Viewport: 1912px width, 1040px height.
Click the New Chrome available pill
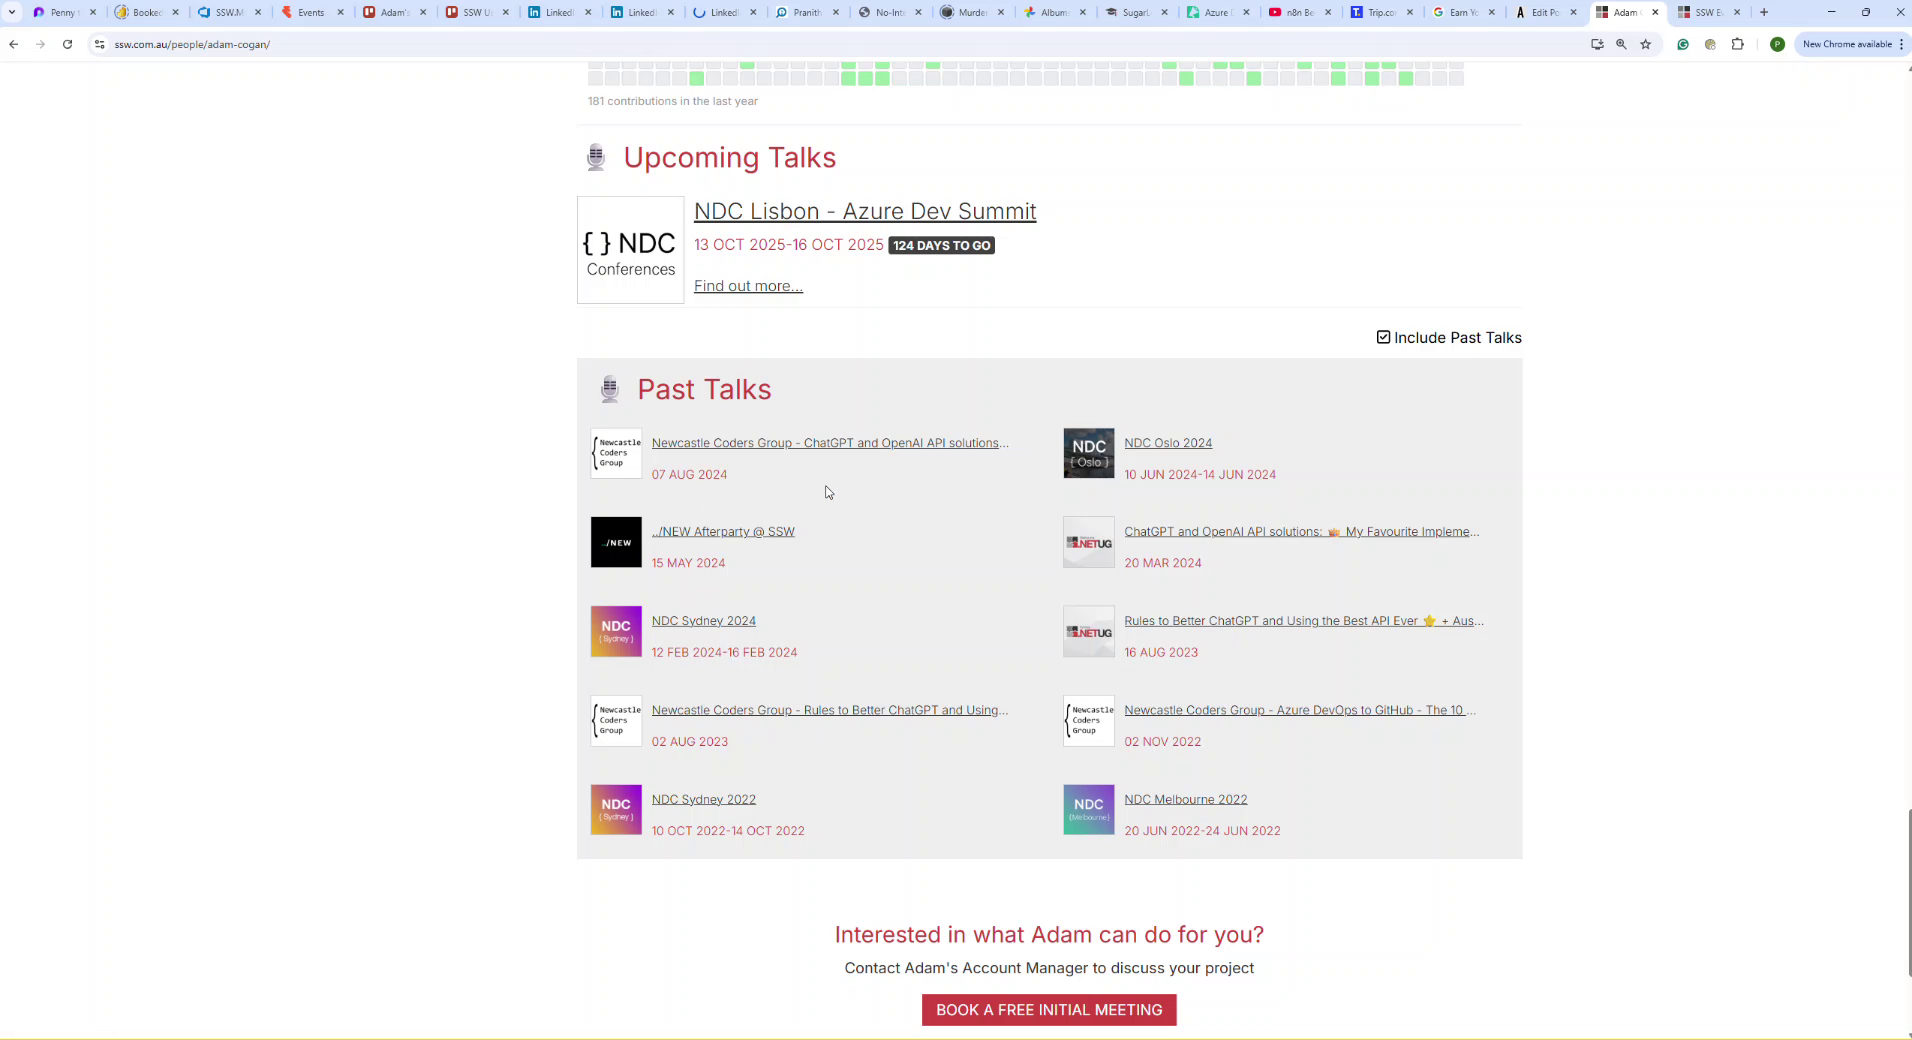(1849, 44)
